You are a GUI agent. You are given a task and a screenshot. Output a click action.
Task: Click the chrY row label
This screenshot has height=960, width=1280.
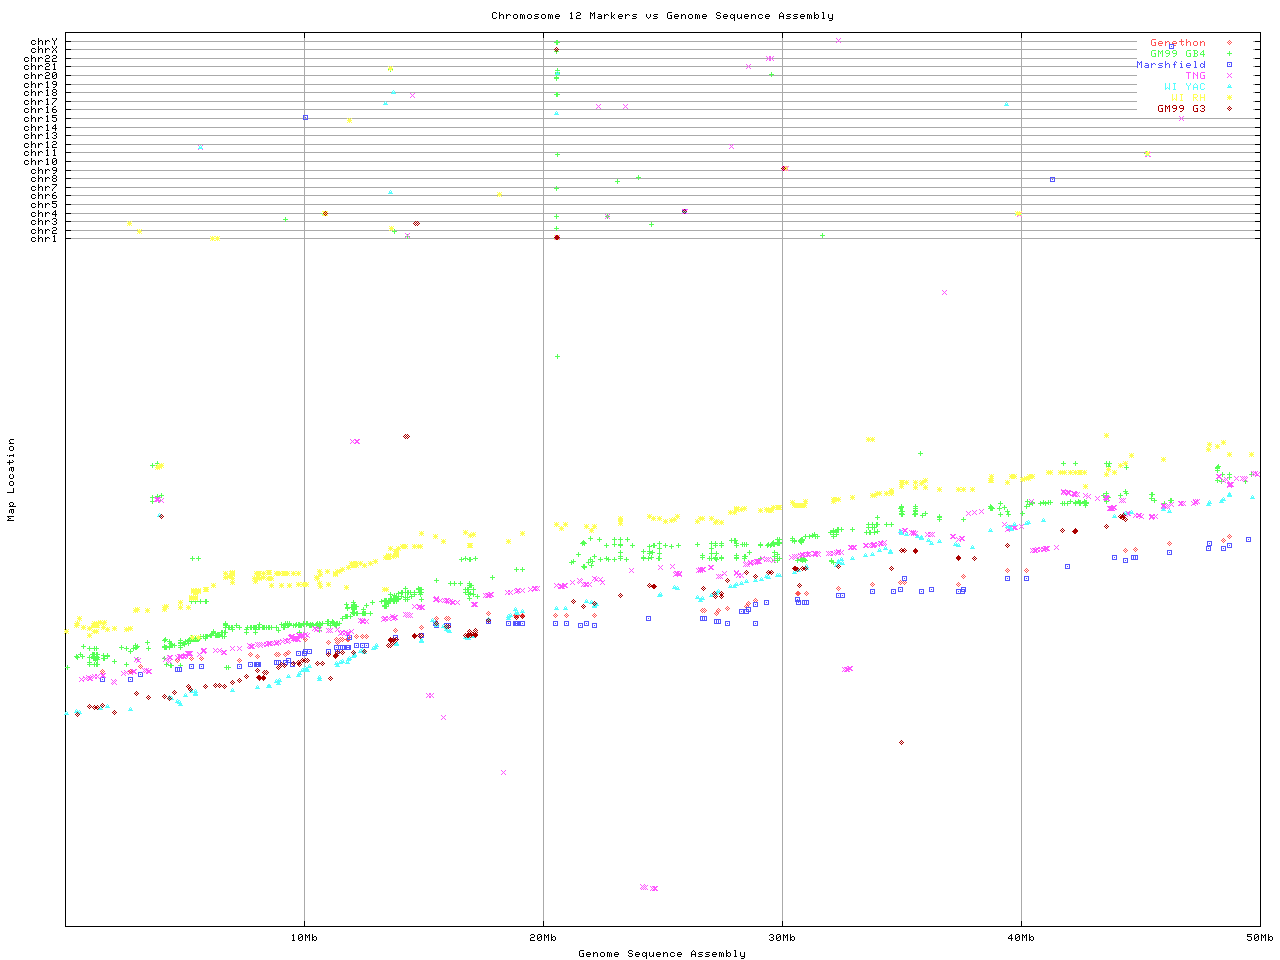point(44,42)
